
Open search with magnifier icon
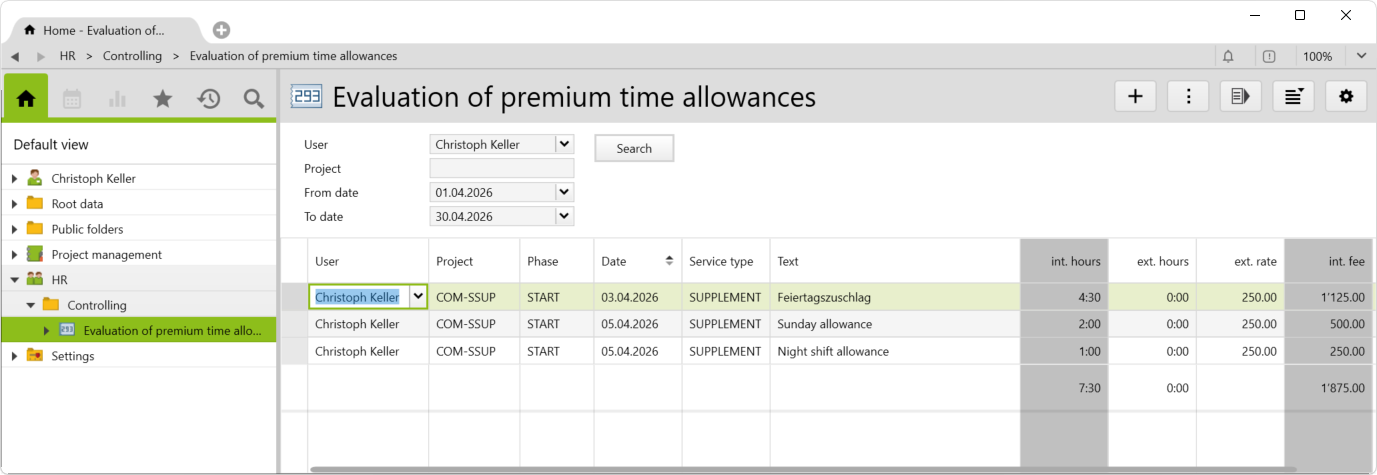click(253, 98)
